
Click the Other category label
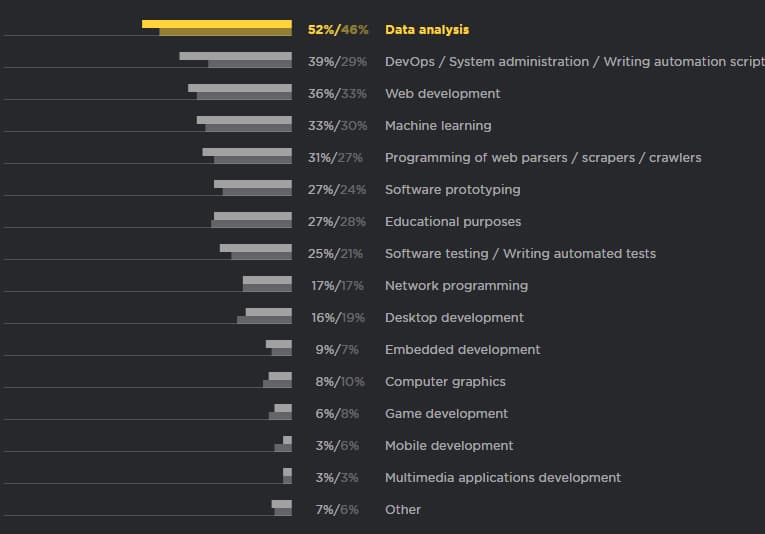coord(403,510)
